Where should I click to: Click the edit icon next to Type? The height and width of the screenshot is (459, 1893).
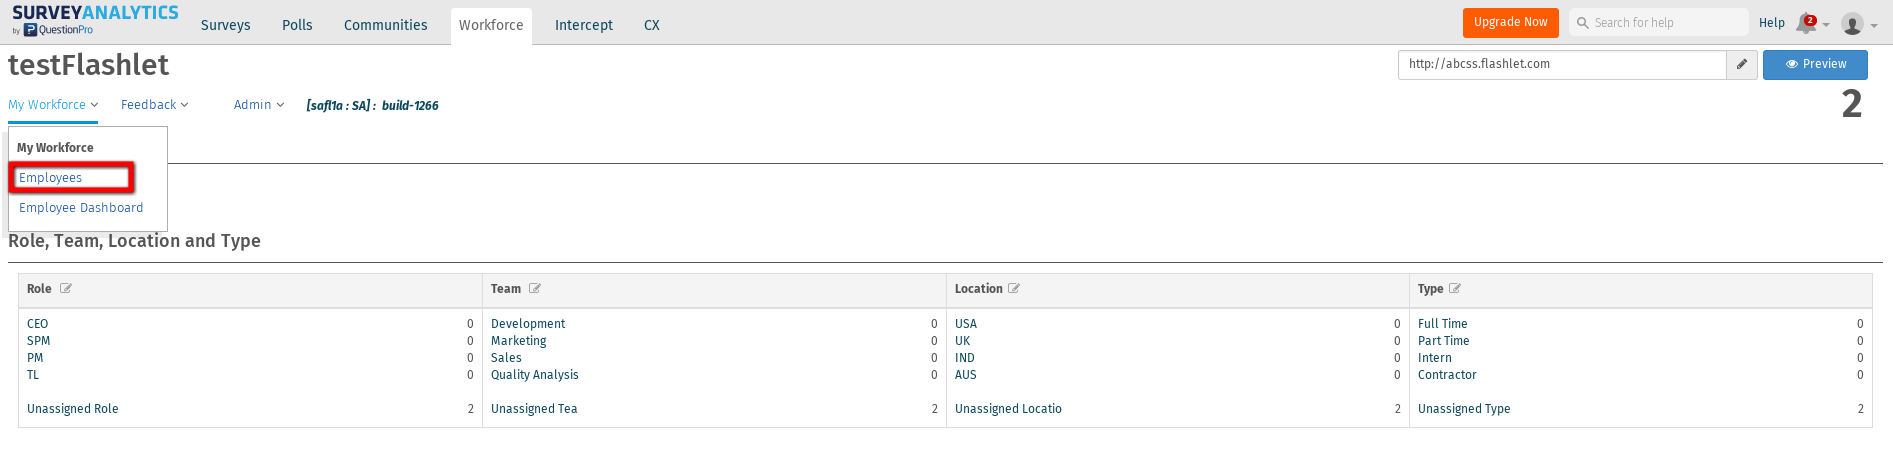[1455, 289]
